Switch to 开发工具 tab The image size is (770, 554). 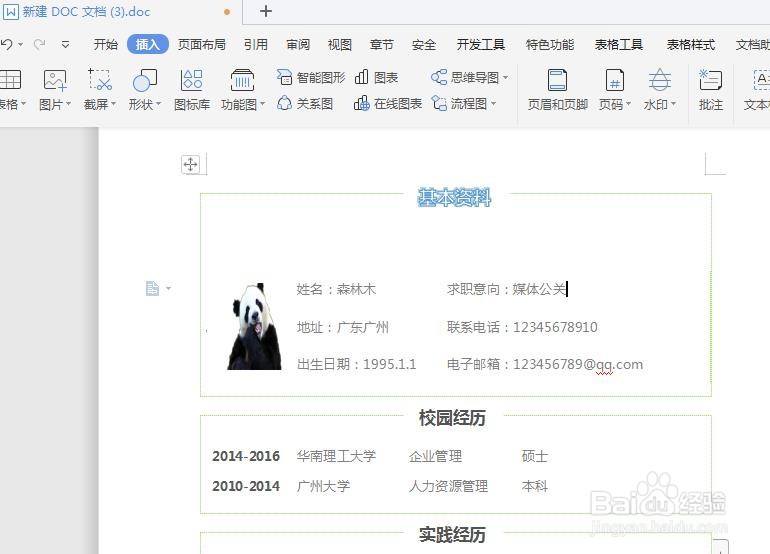coord(481,45)
